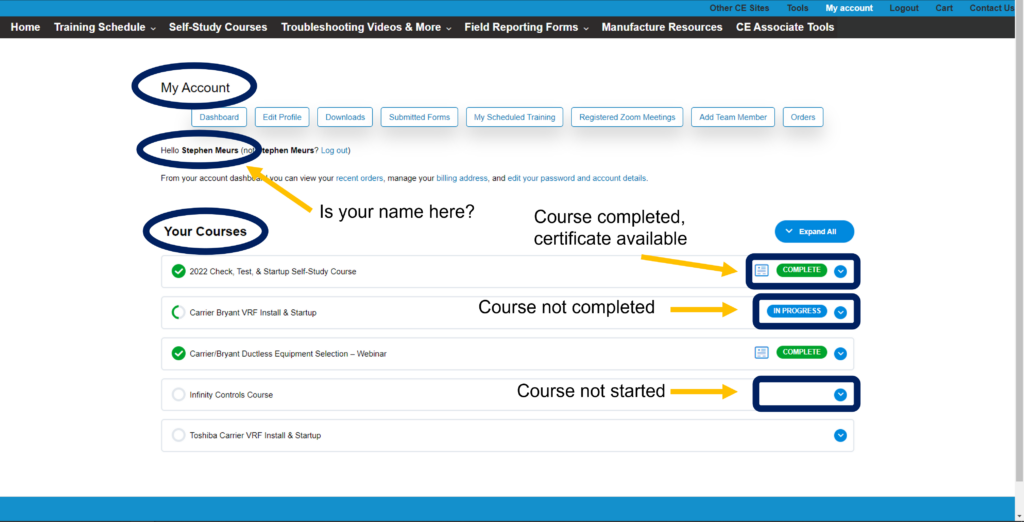
Task: Select the Dashboard account button
Action: [x=219, y=117]
